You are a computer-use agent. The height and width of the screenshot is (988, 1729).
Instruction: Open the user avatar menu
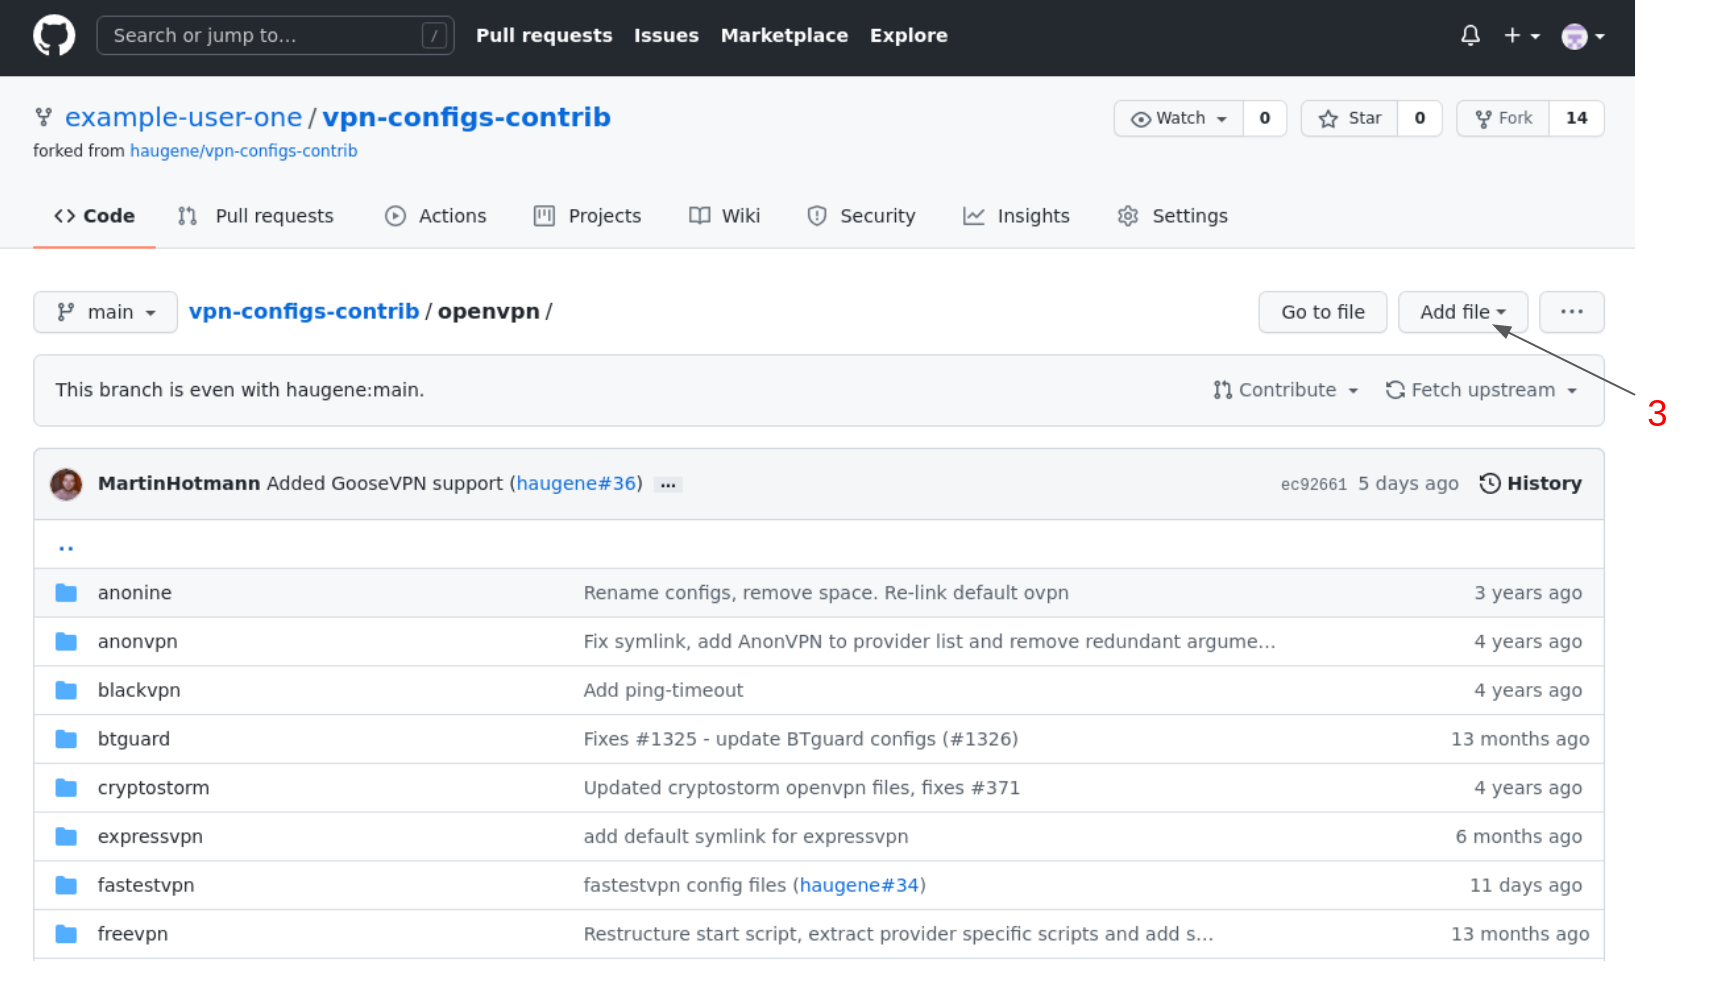[1583, 36]
